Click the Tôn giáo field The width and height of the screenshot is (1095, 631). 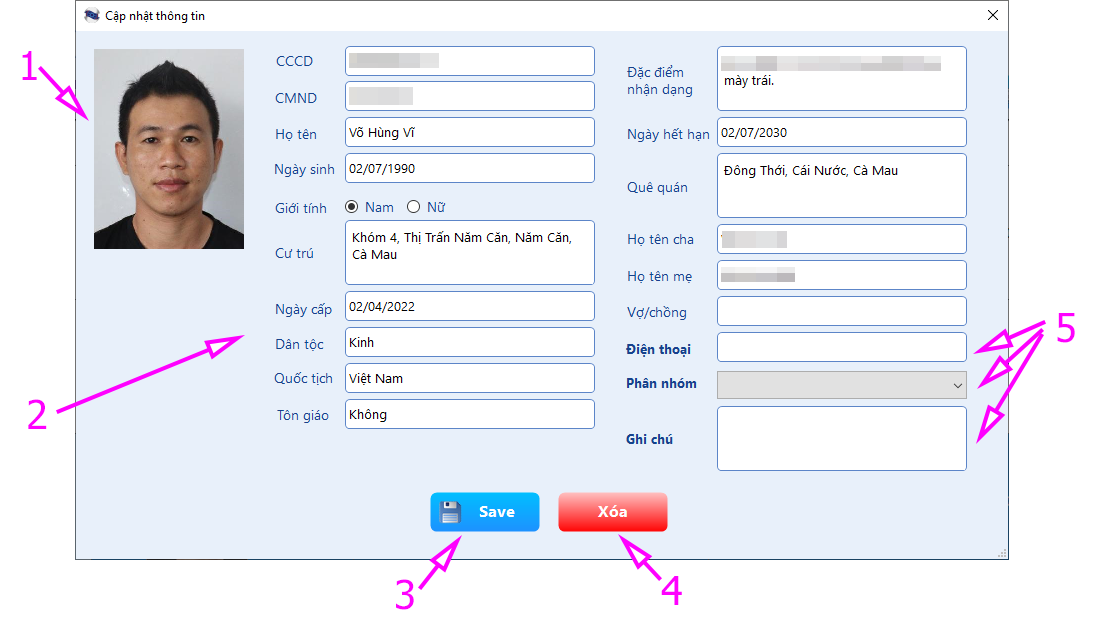coord(469,414)
